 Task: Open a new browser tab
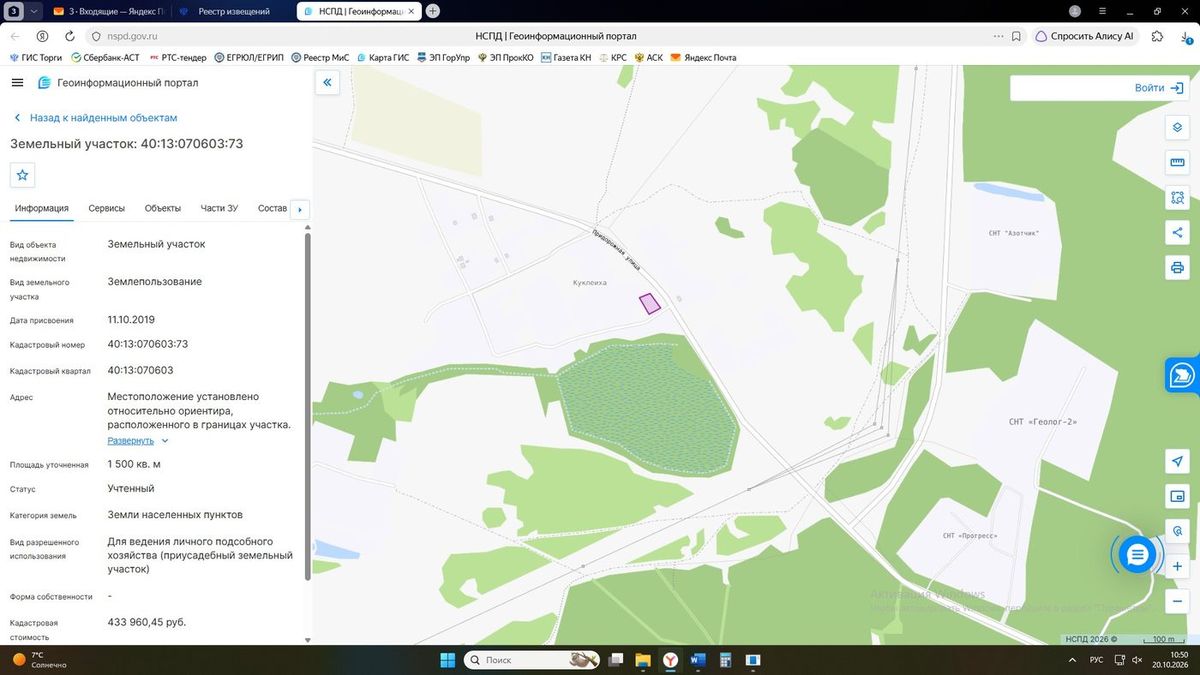click(433, 11)
